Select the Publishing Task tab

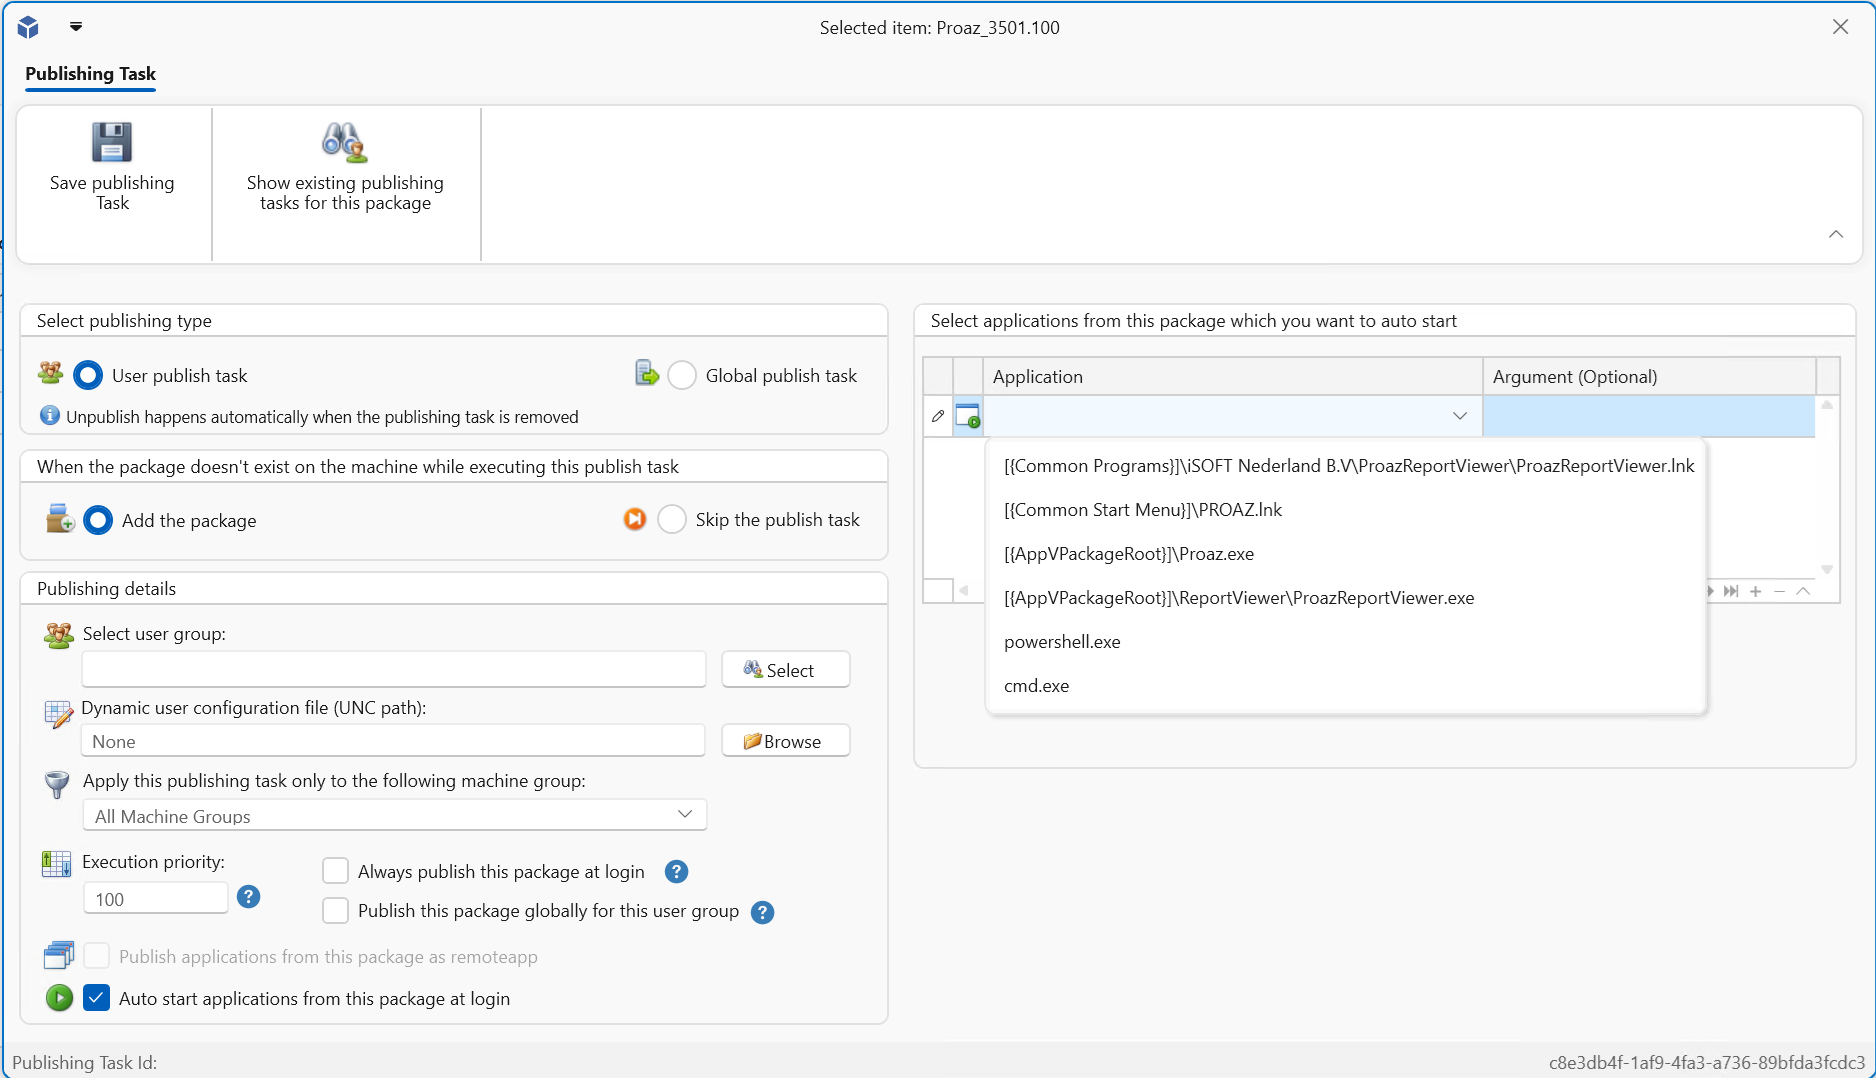click(x=90, y=74)
